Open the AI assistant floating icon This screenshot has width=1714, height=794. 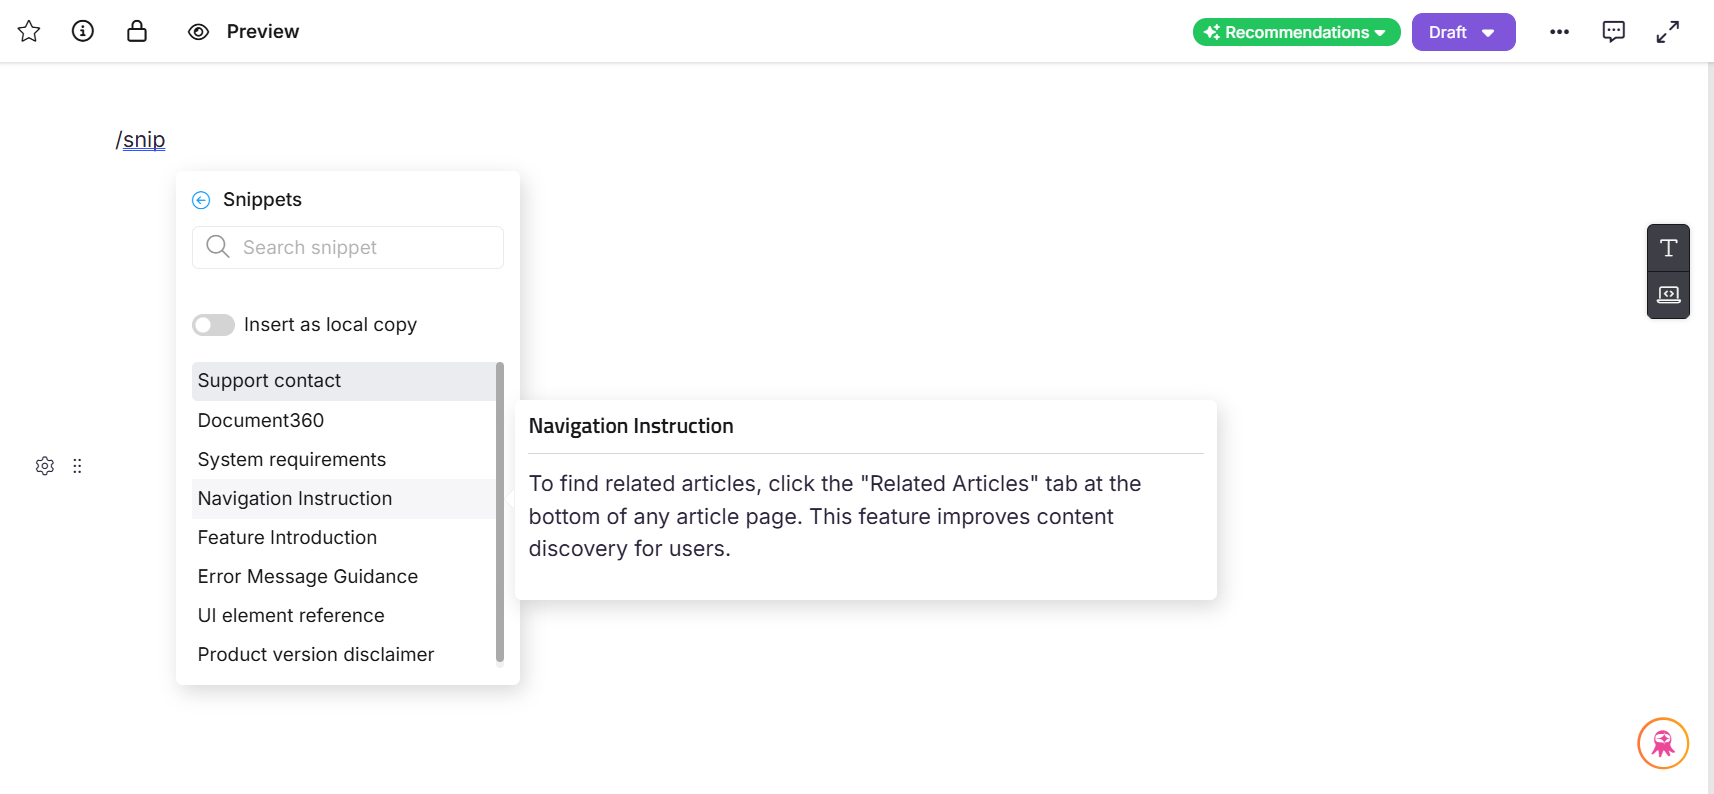coord(1662,743)
